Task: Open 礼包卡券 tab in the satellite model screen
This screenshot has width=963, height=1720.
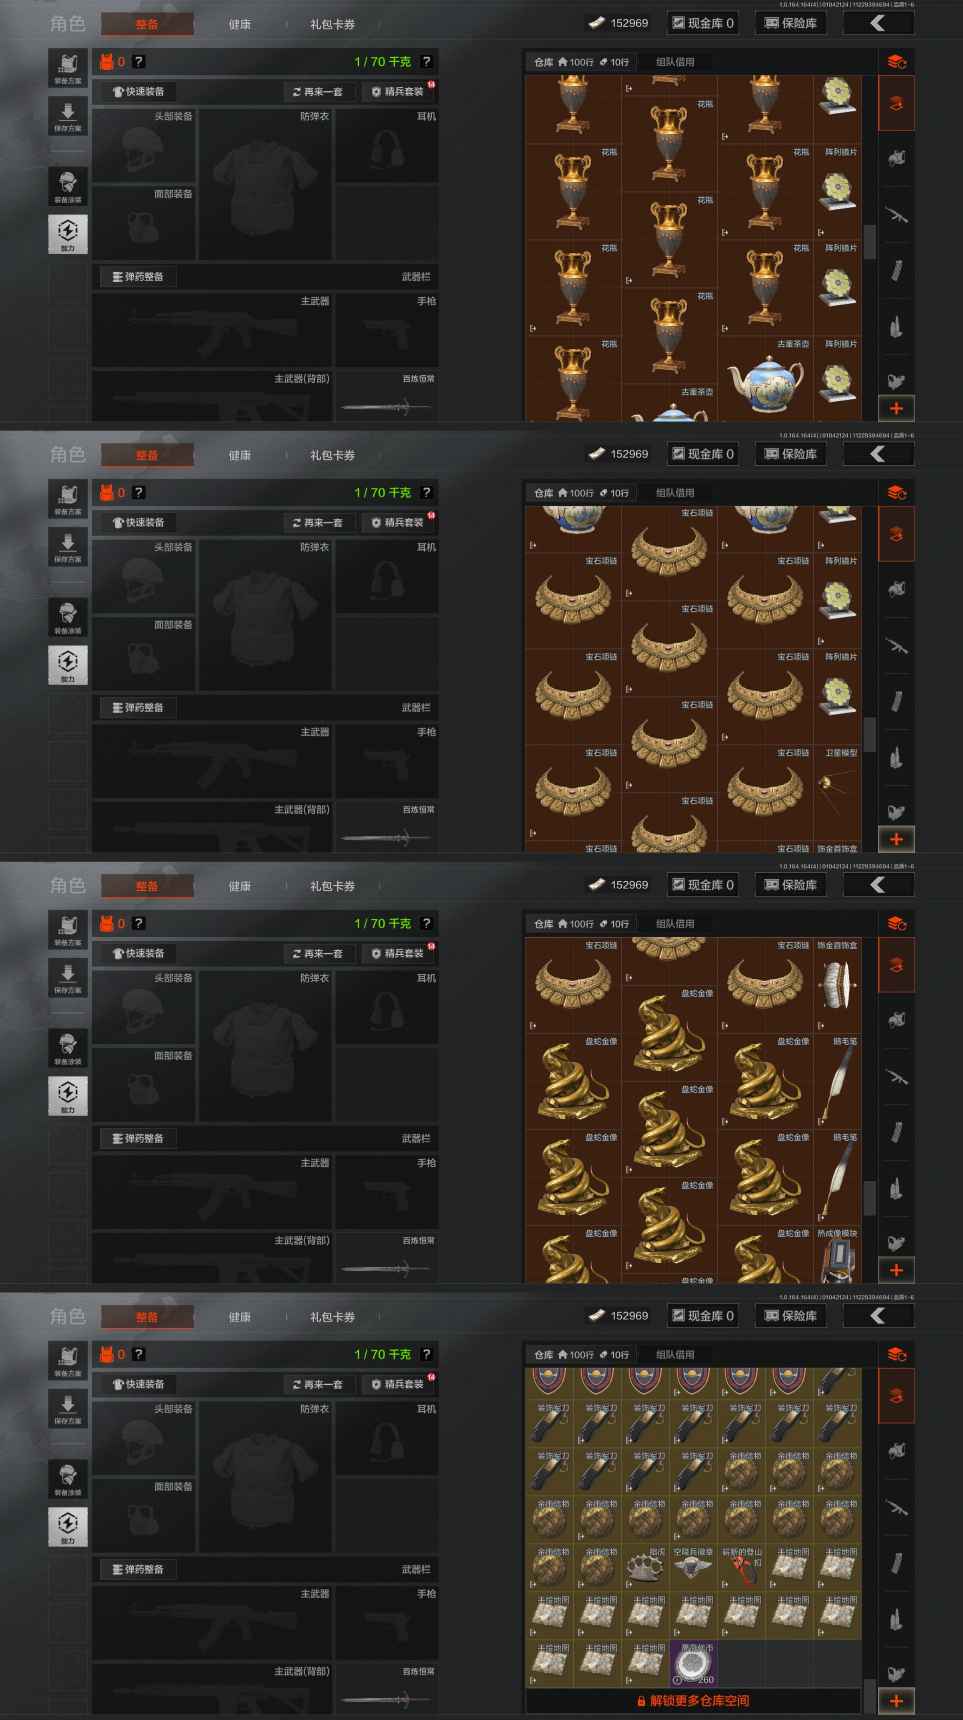Action: tap(332, 455)
